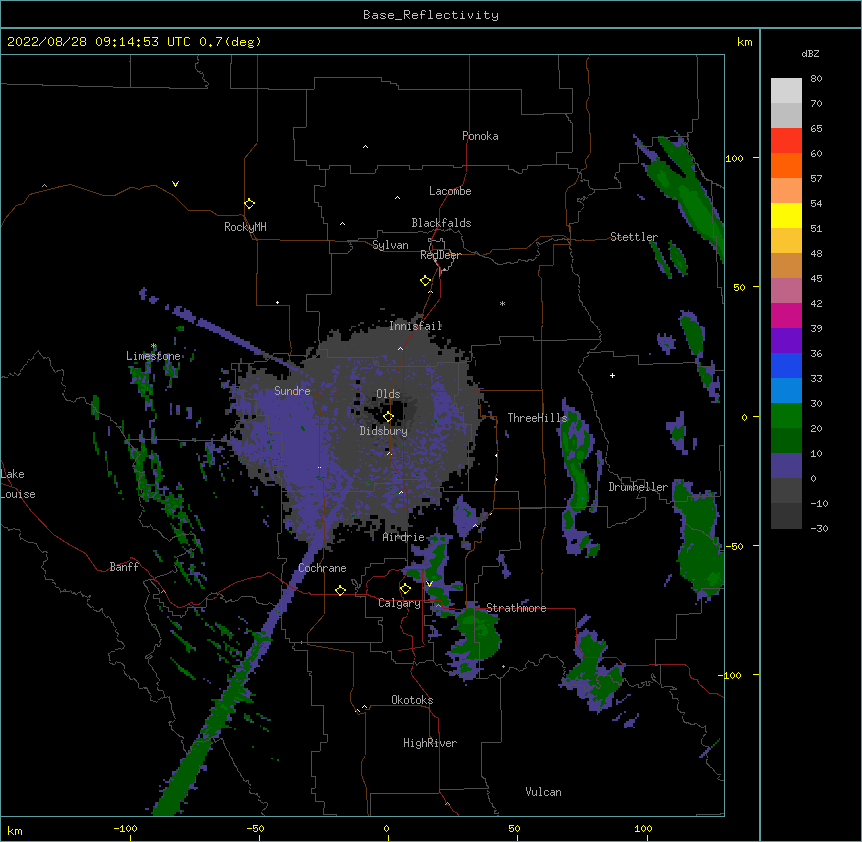
Task: Click the Ponoka city label
Action: pos(480,136)
